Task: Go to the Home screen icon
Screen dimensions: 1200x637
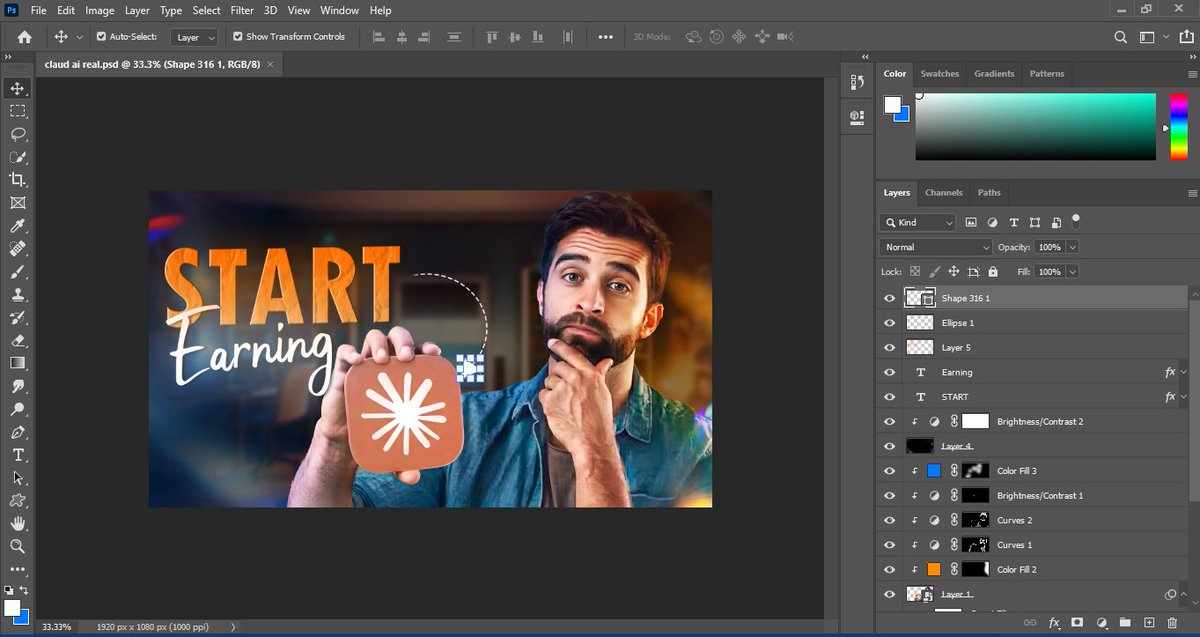Action: pyautogui.click(x=24, y=37)
